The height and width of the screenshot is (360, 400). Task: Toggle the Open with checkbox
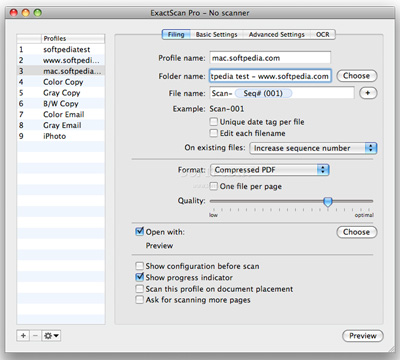pos(139,231)
